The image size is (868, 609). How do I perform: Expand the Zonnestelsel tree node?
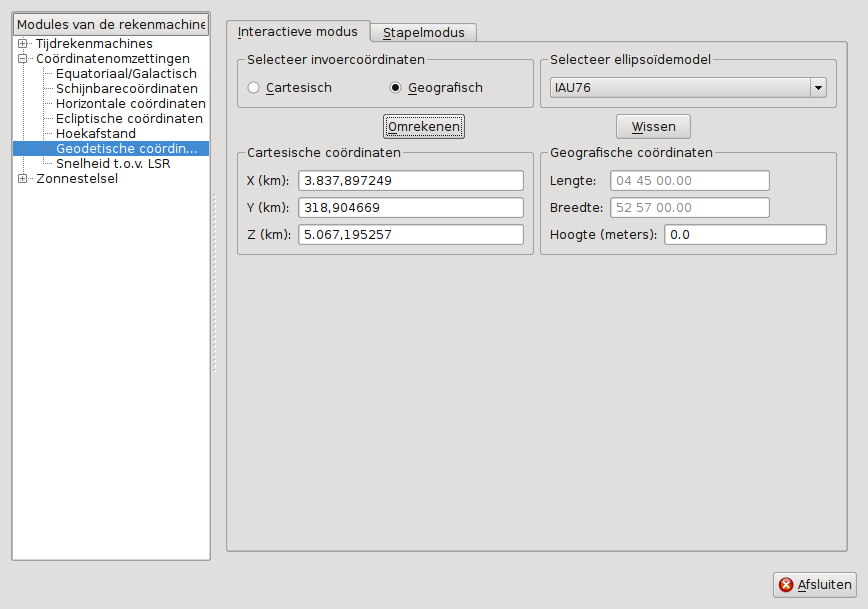tap(23, 179)
